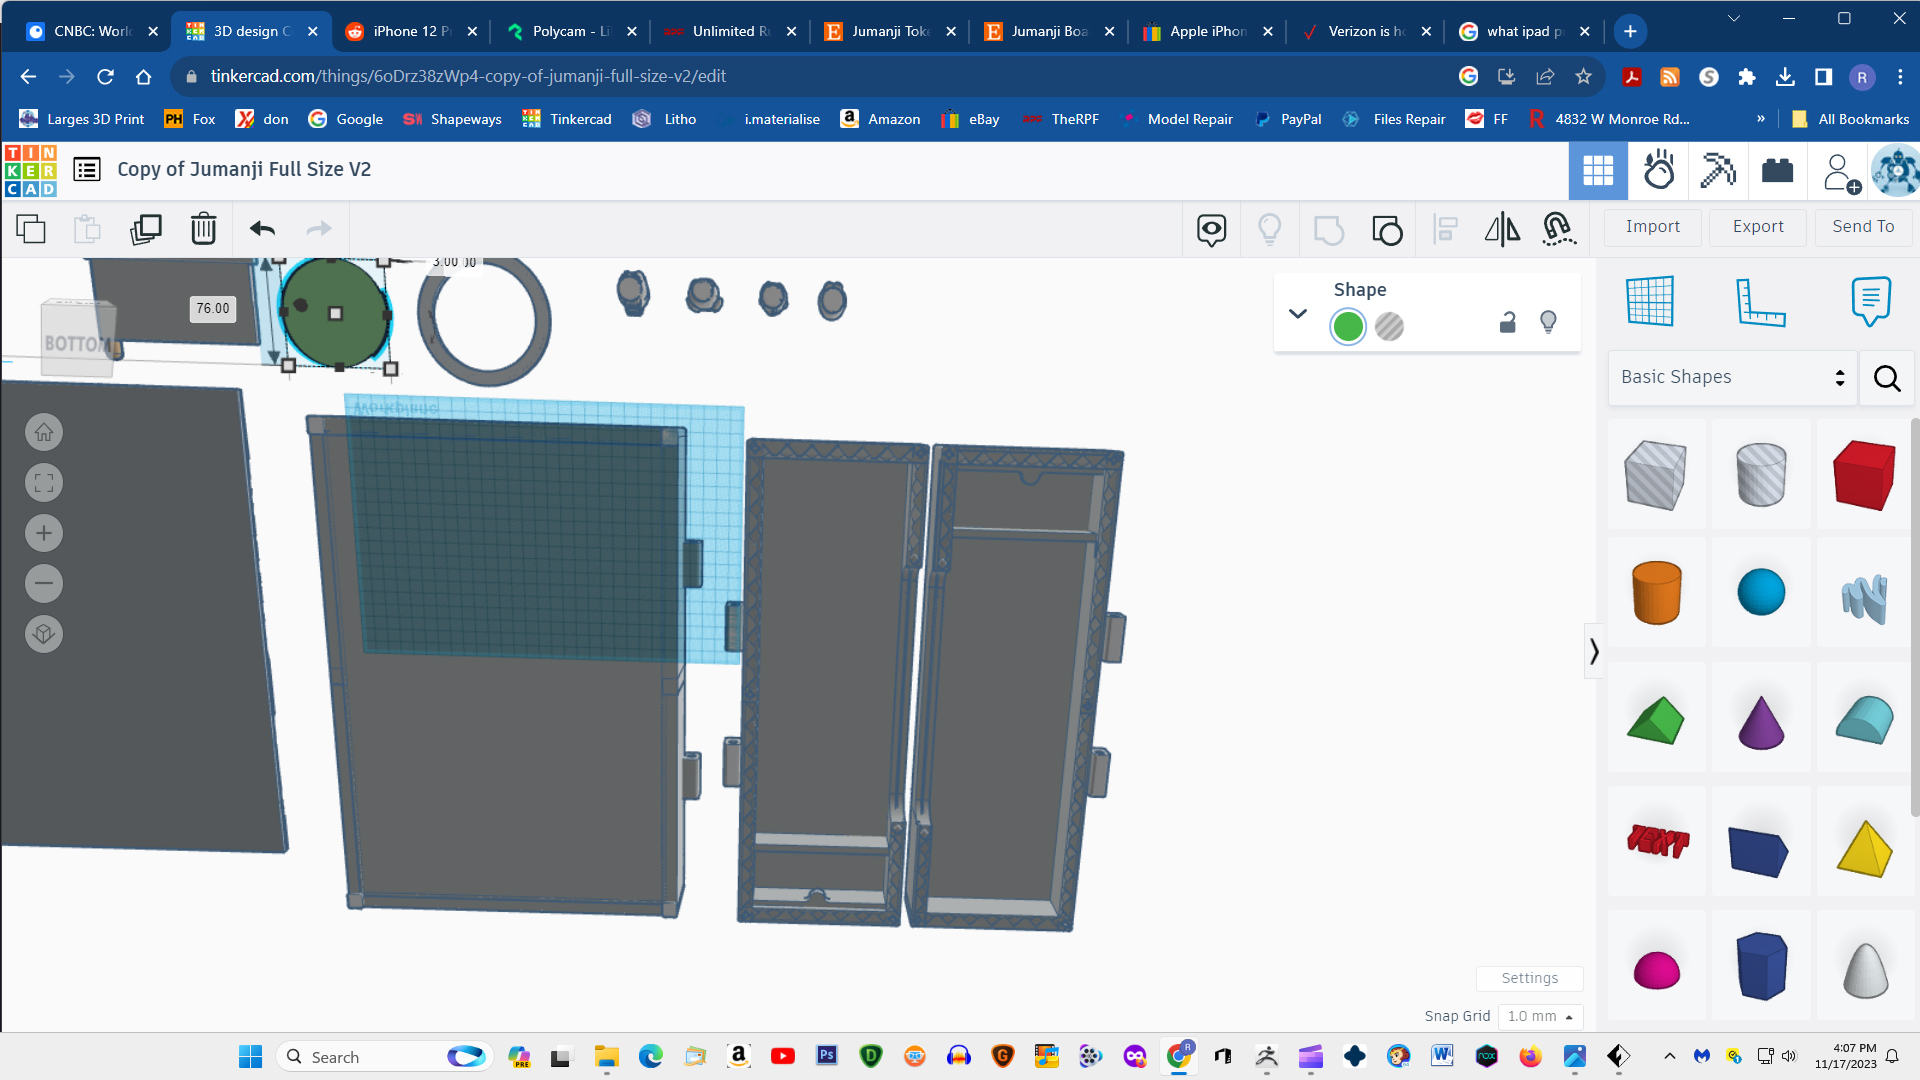1920x1080 pixels.
Task: Click the Group shapes icon
Action: pyautogui.click(x=1328, y=230)
